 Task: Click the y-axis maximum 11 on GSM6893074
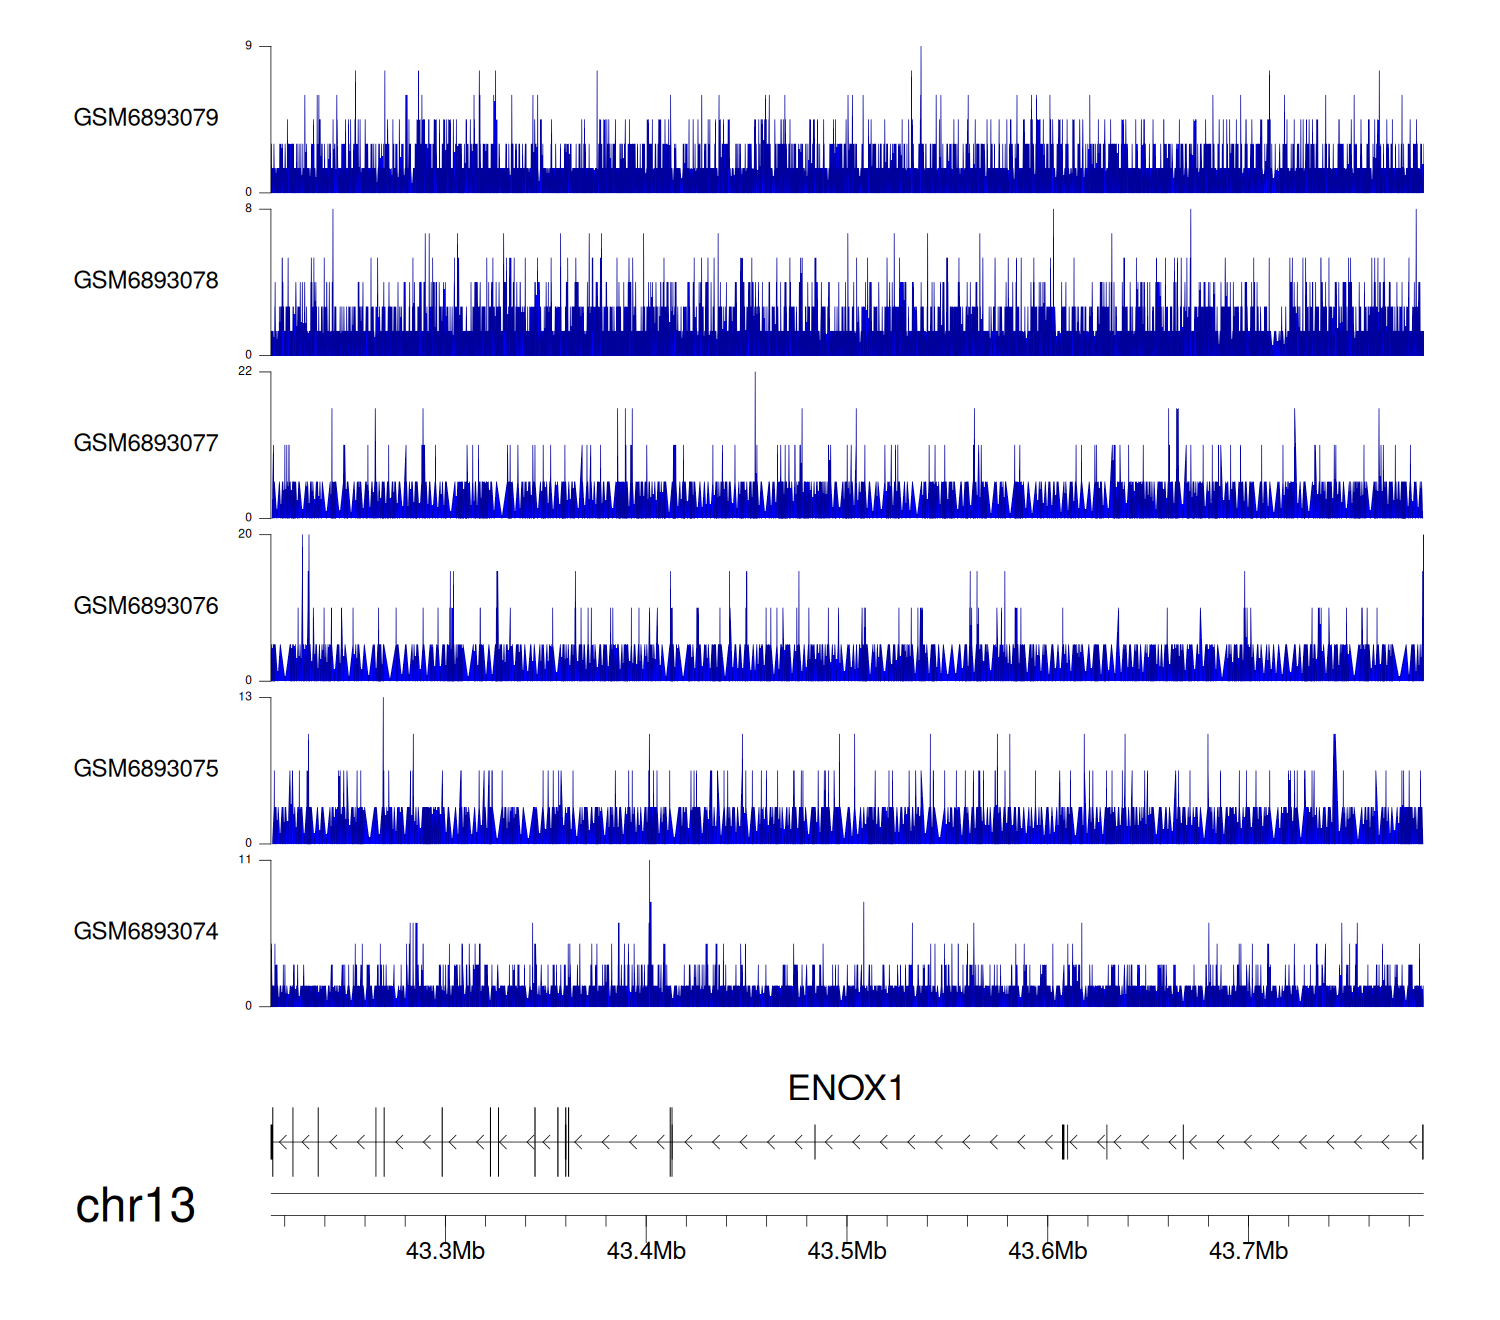click(x=245, y=860)
